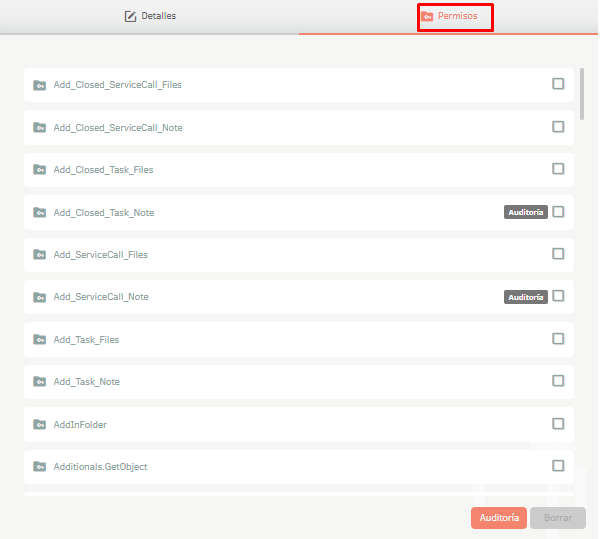The image size is (600, 539).
Task: Click the Add_ServiceCall_Files permission icon
Action: [x=39, y=254]
